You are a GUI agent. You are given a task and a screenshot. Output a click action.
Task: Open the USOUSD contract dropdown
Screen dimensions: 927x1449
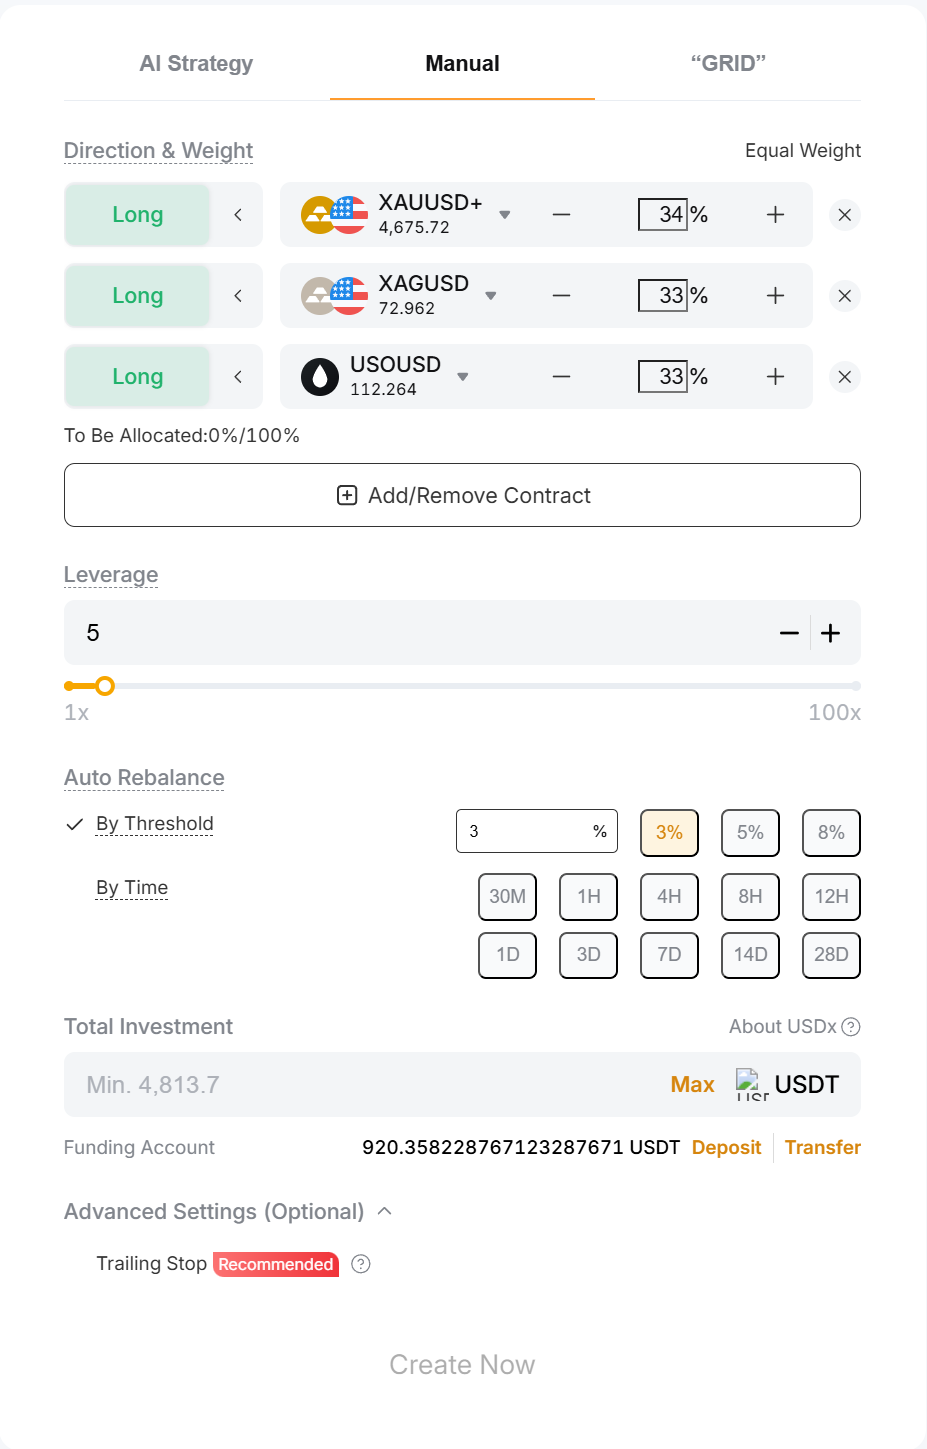pyautogui.click(x=463, y=377)
